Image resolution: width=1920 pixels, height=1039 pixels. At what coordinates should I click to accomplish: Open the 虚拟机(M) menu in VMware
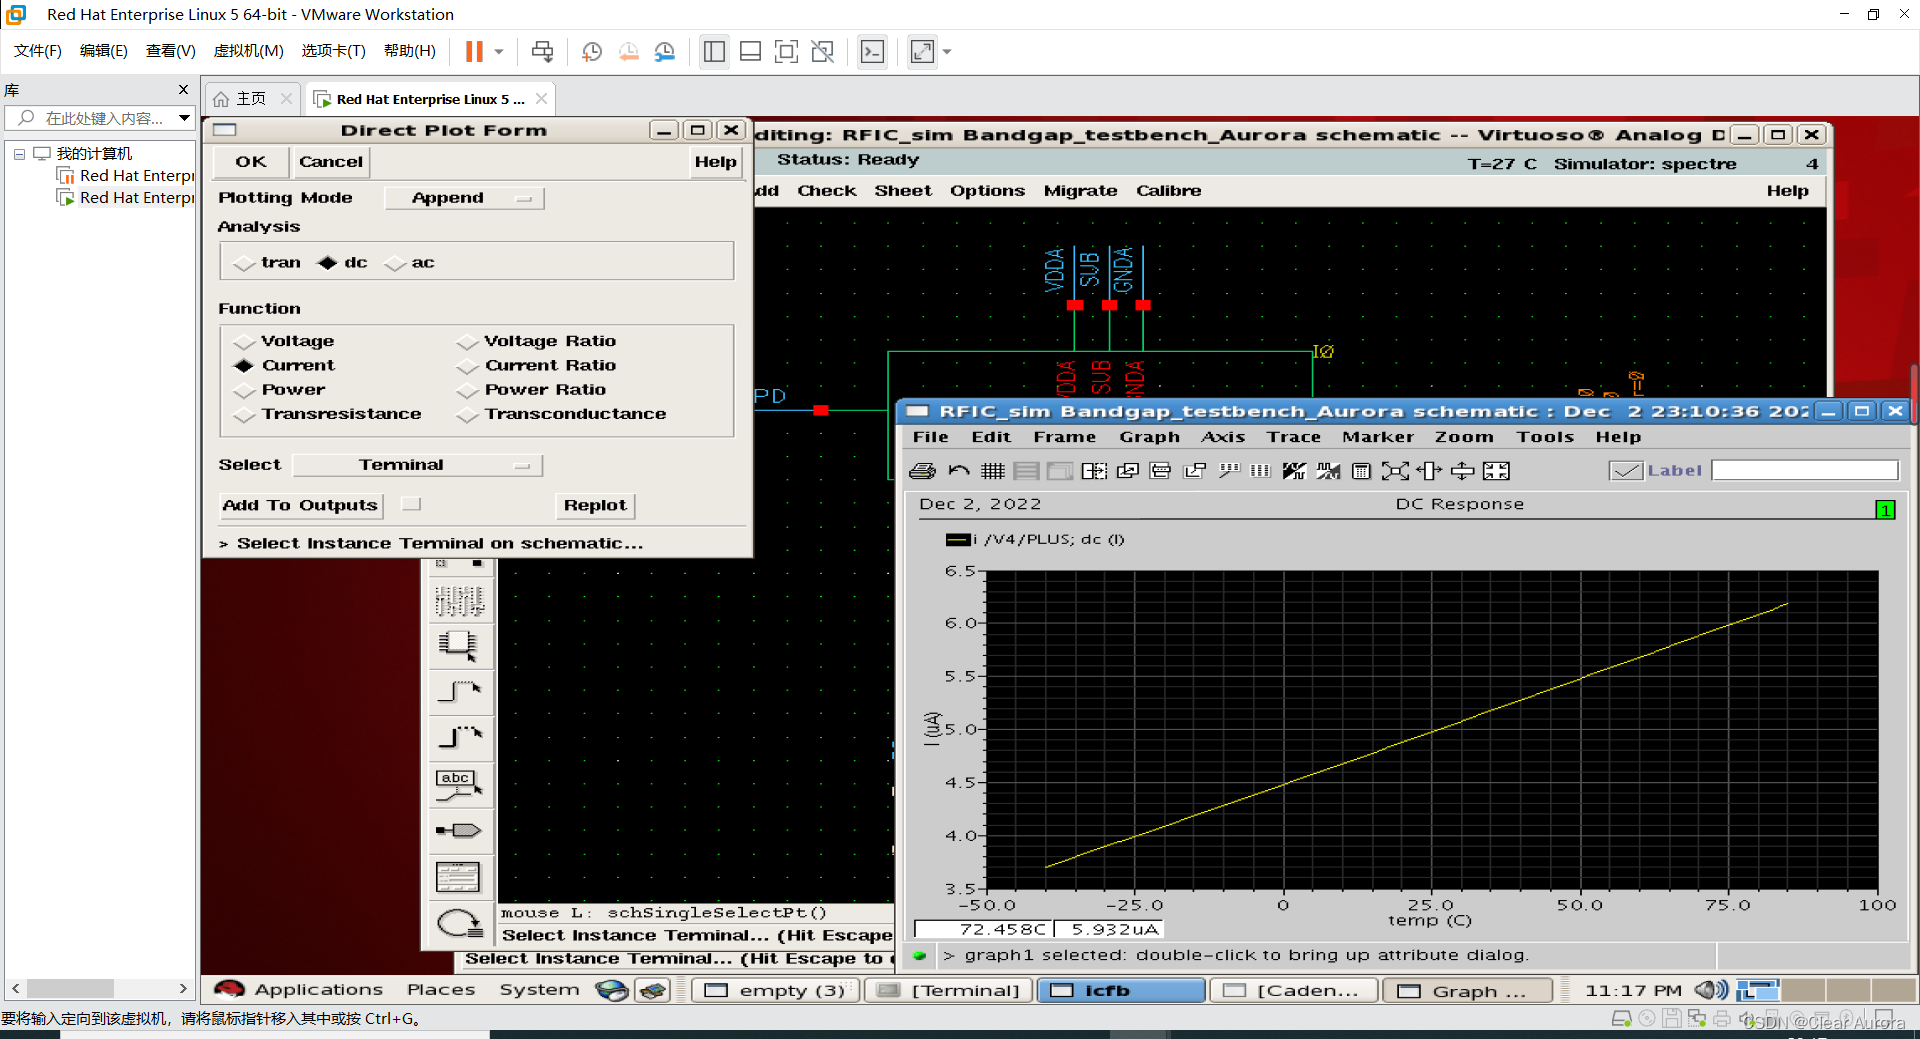tap(248, 51)
